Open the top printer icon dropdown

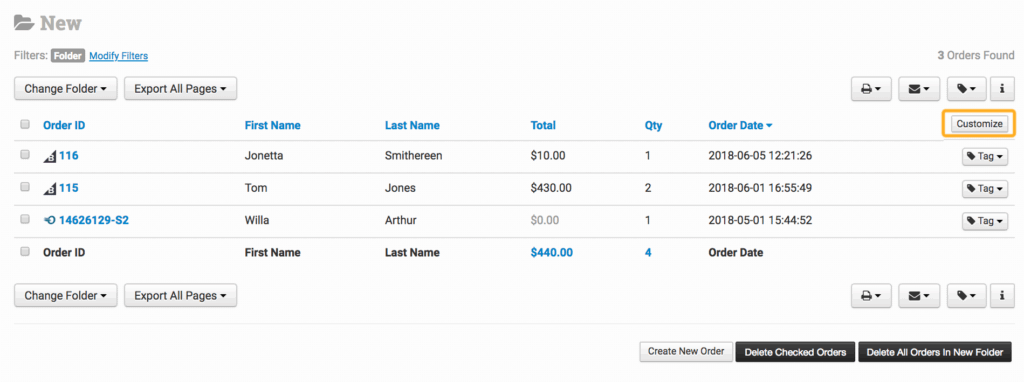pos(871,89)
